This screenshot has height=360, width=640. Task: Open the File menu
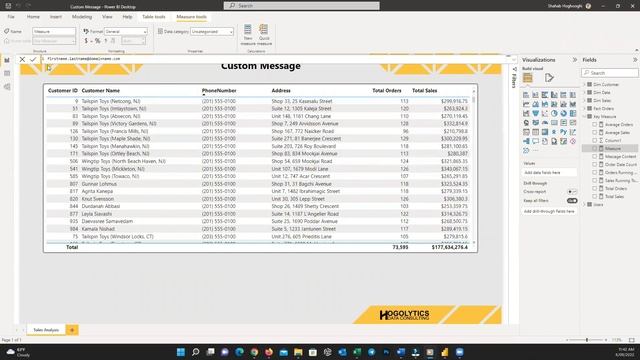11,17
